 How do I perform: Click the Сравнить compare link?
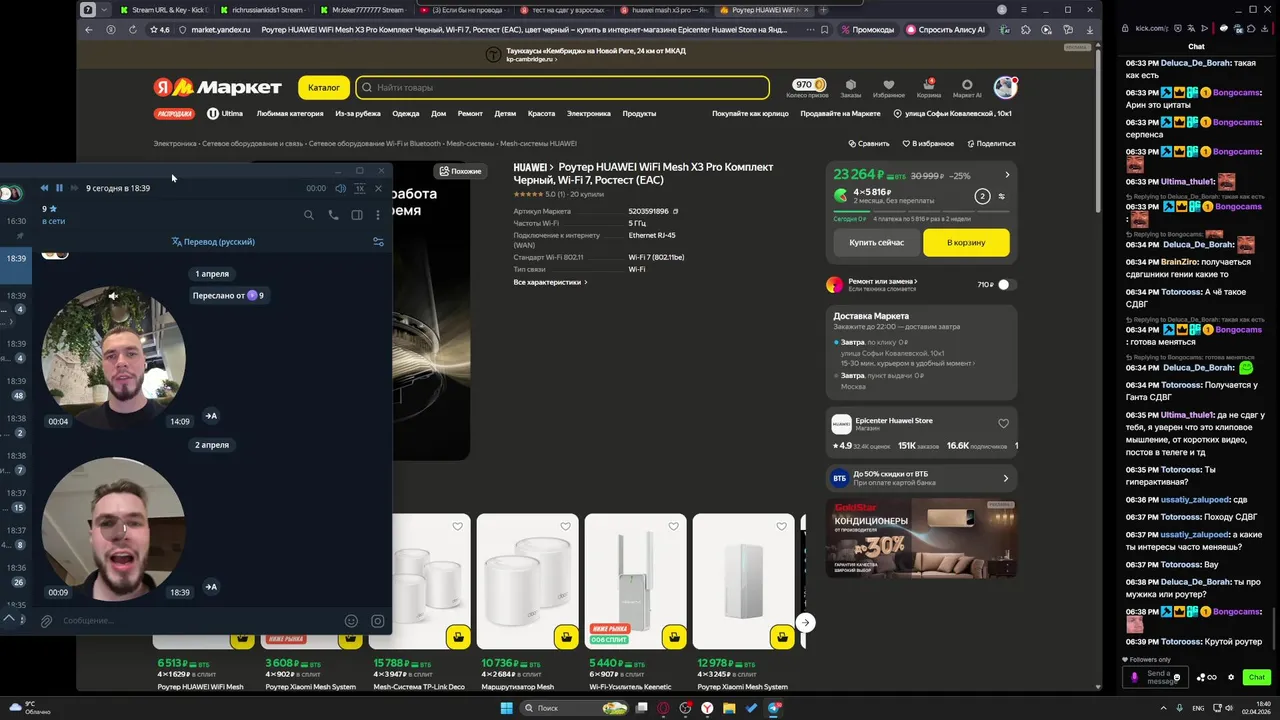coord(868,144)
